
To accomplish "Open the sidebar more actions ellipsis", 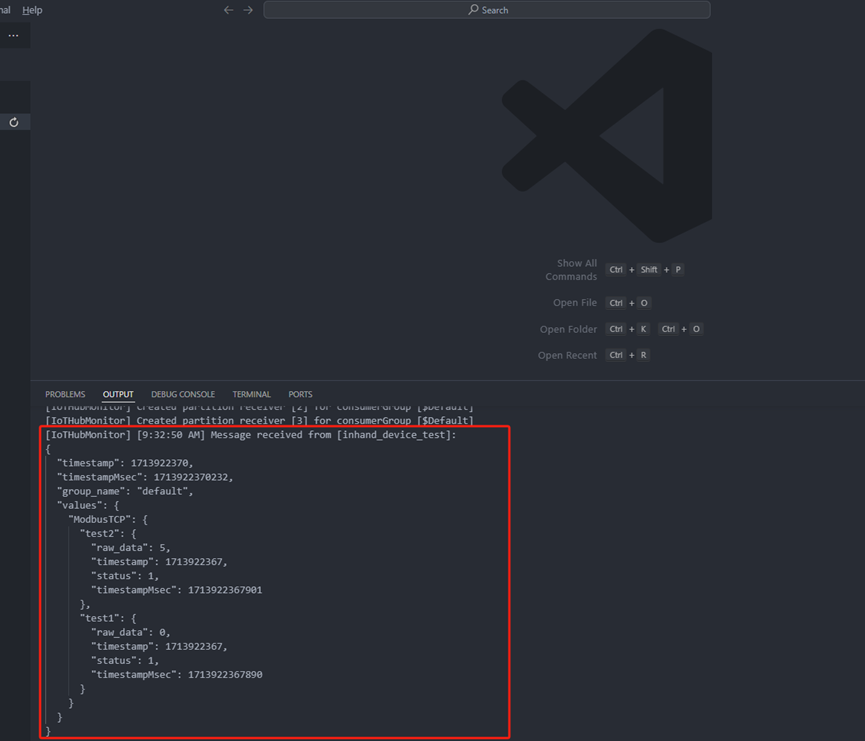I will tap(13, 36).
